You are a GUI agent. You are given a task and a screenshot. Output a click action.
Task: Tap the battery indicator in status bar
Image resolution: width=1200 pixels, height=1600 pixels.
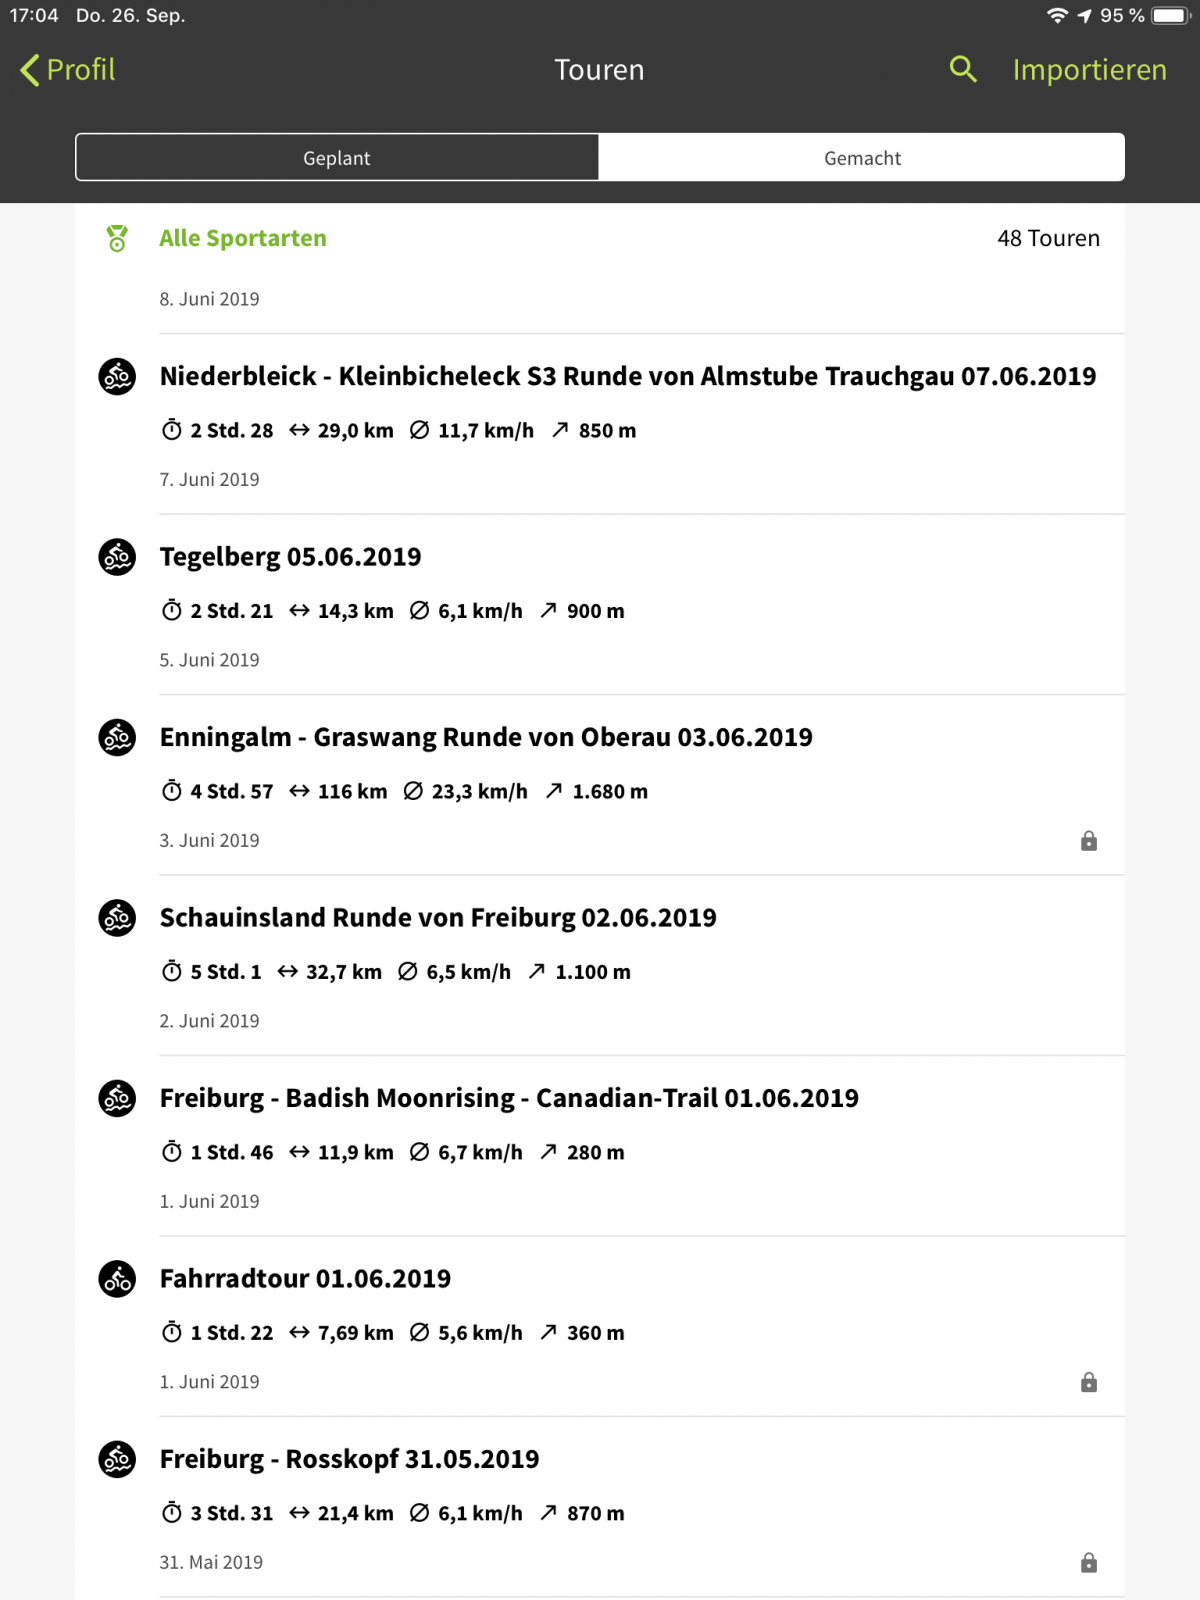[x=1169, y=16]
